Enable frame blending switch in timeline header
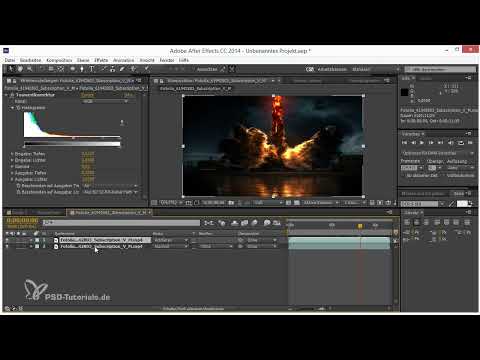 coord(245,223)
